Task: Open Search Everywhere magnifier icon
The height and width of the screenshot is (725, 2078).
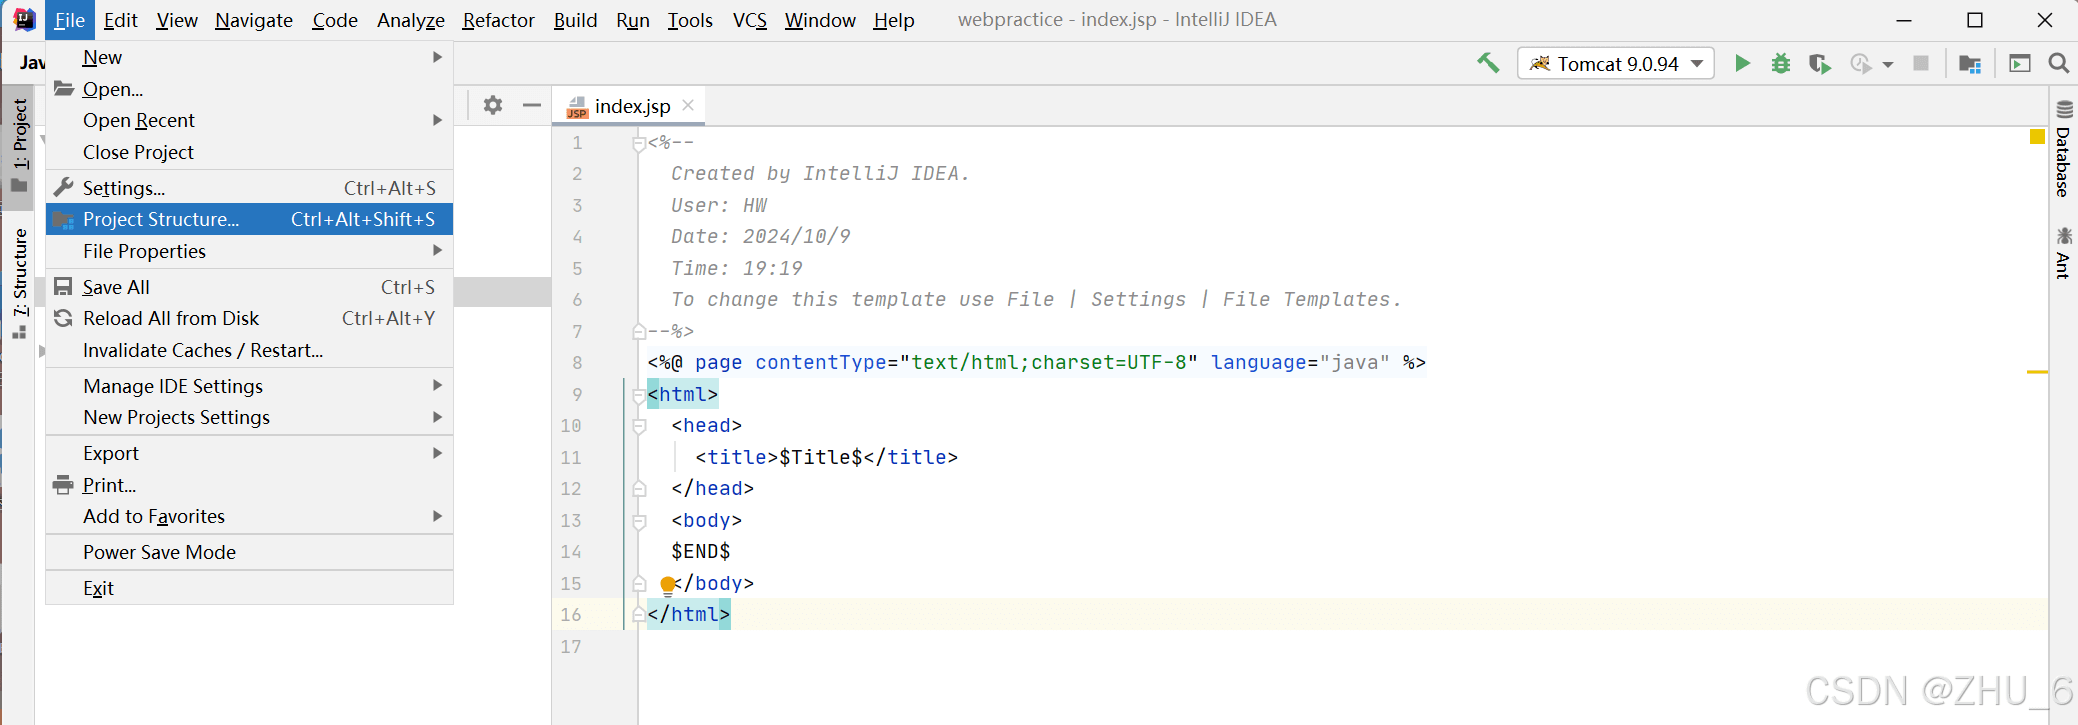Action: point(2058,64)
